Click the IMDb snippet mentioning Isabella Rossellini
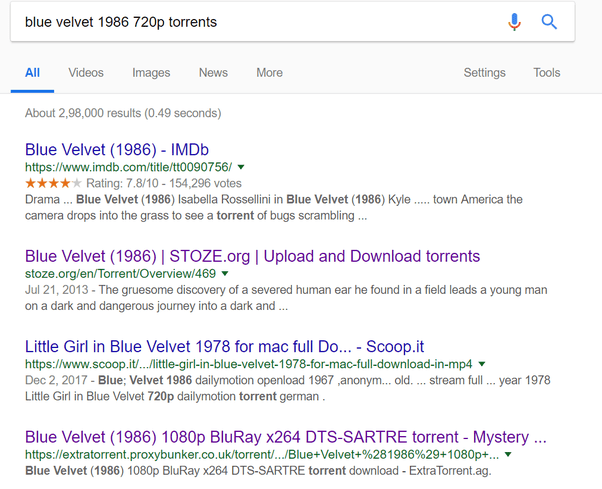 point(273,208)
